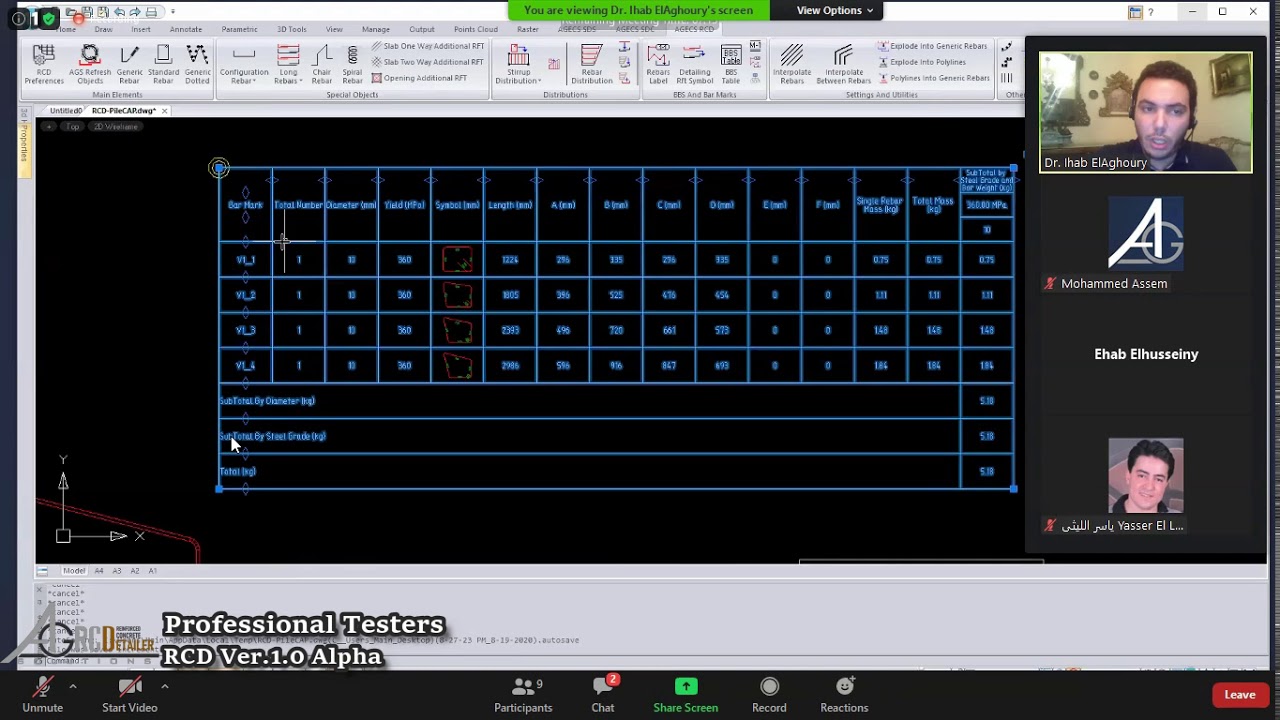Click the VL_4 bar mark cell
The image size is (1280, 720).
coord(246,366)
